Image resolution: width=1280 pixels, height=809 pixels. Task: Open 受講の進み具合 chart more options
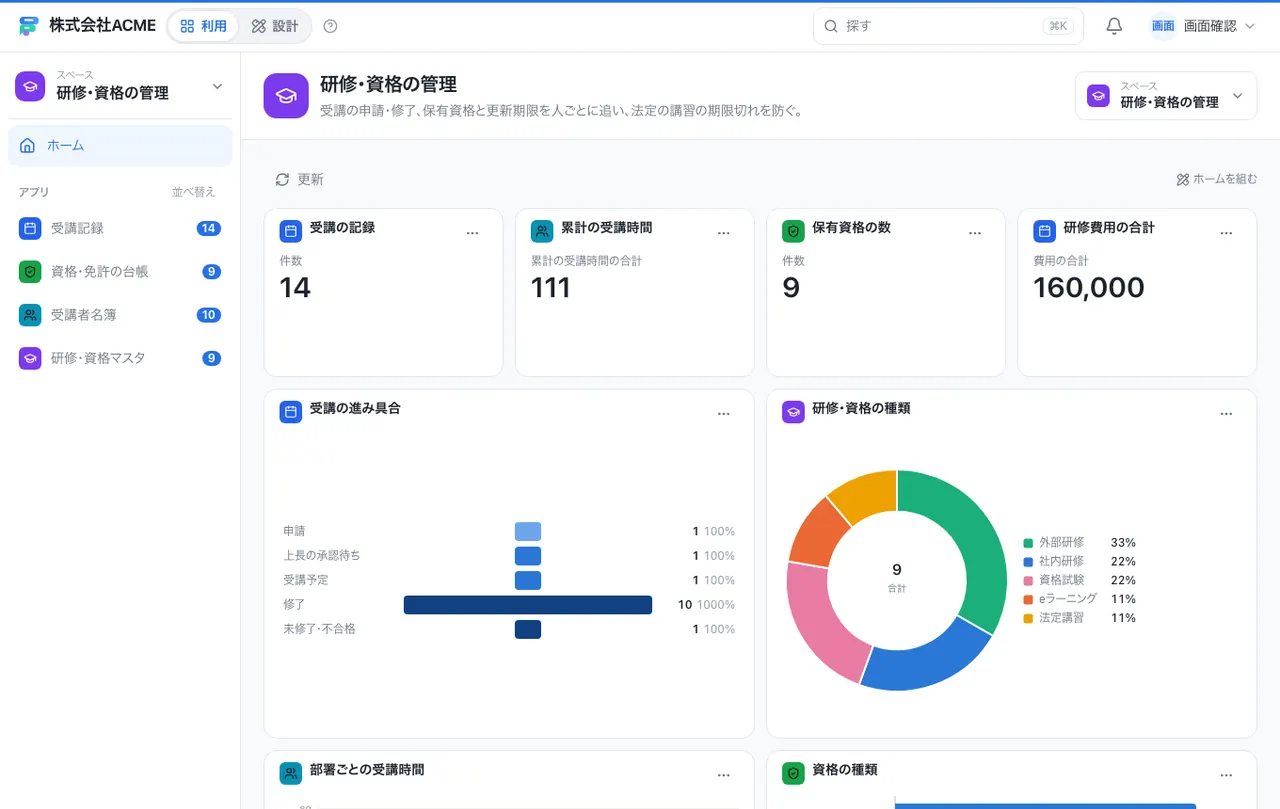pos(724,414)
